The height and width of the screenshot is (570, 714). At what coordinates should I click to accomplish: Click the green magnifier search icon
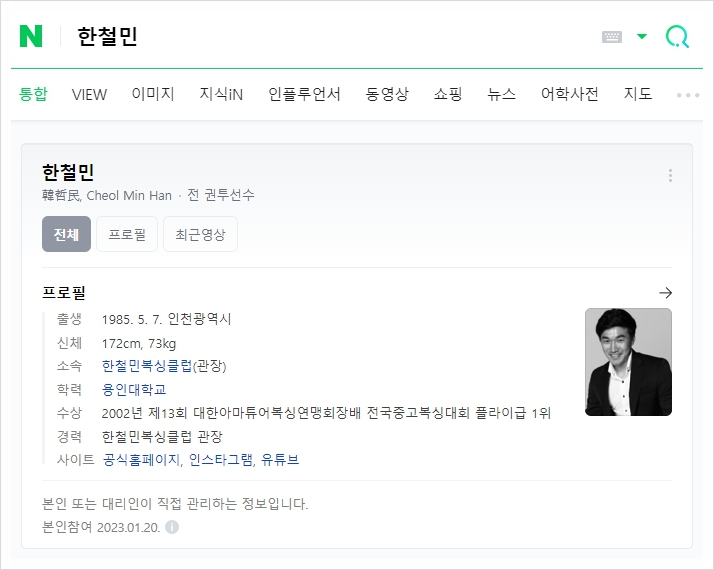(x=677, y=36)
